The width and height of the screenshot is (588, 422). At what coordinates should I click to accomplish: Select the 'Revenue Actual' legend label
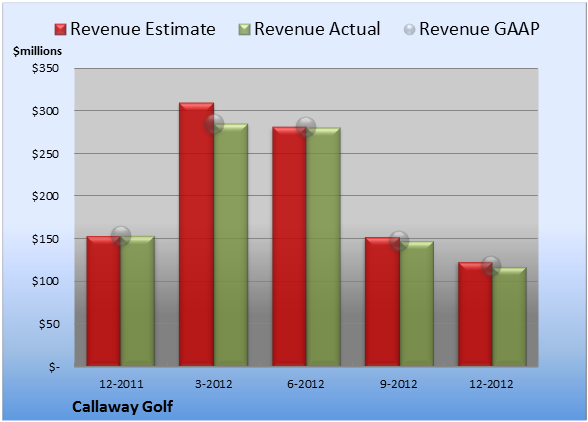pyautogui.click(x=317, y=29)
